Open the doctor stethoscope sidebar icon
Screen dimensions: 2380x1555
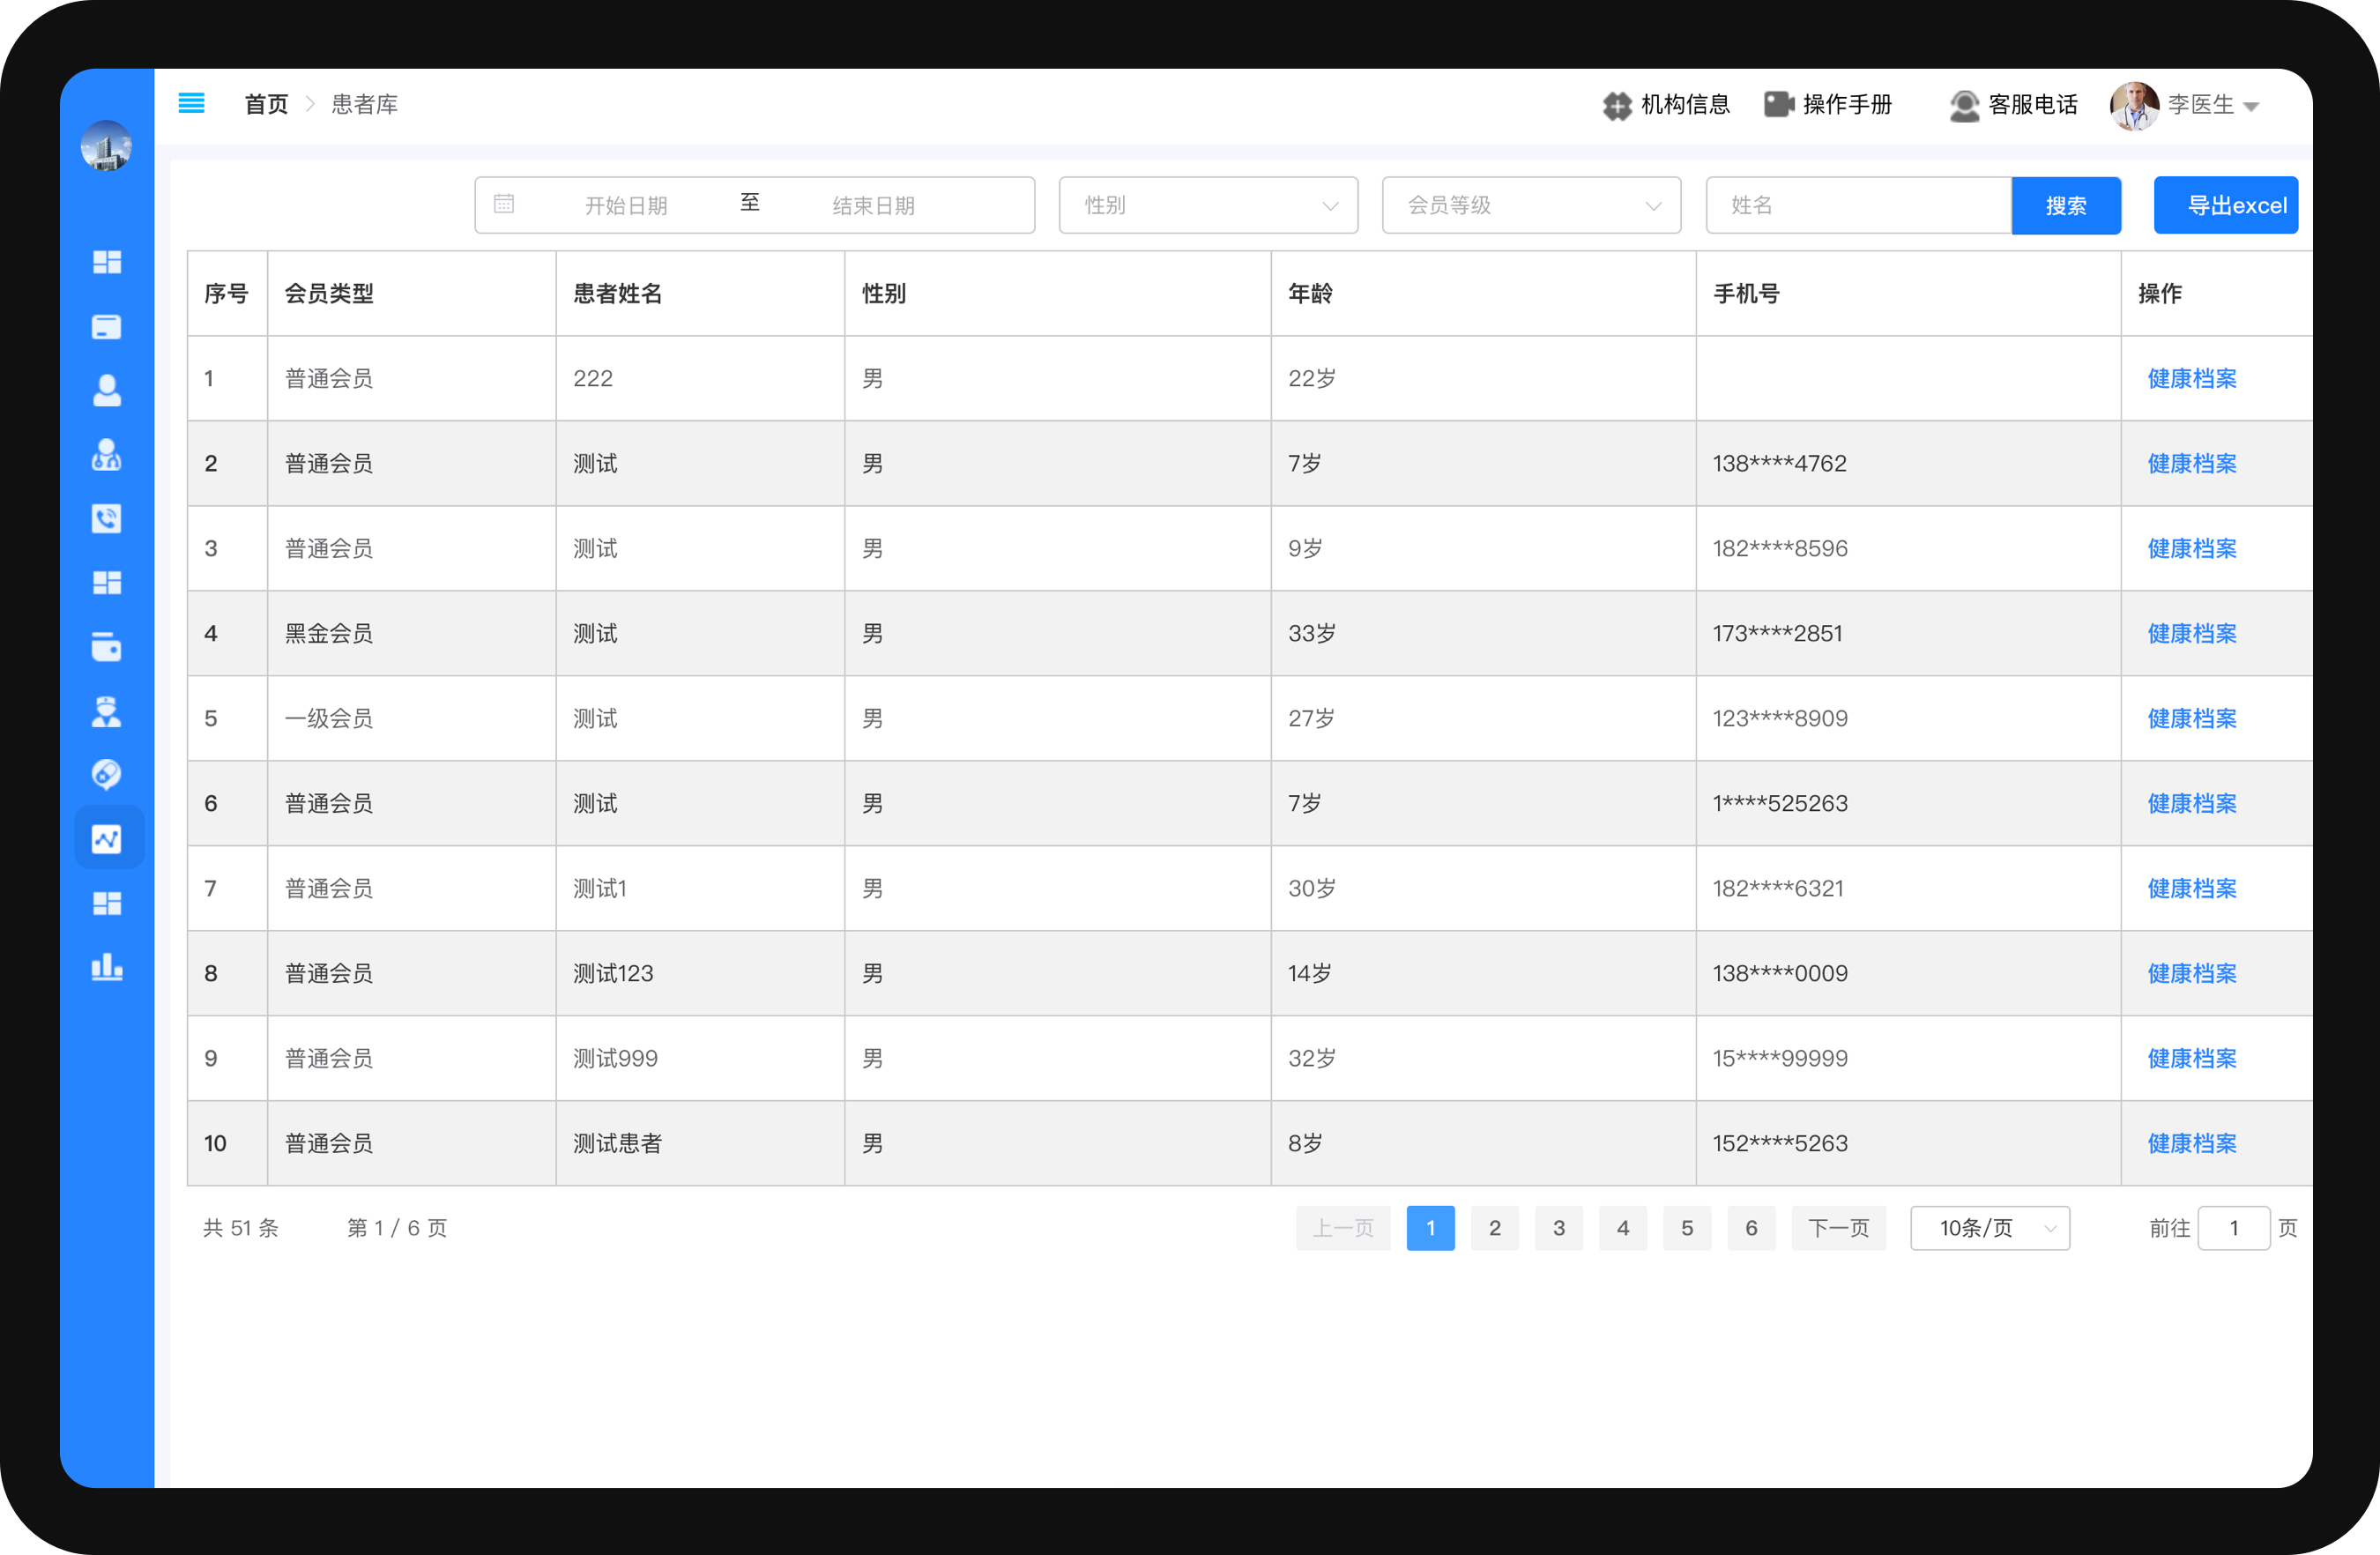tap(107, 455)
